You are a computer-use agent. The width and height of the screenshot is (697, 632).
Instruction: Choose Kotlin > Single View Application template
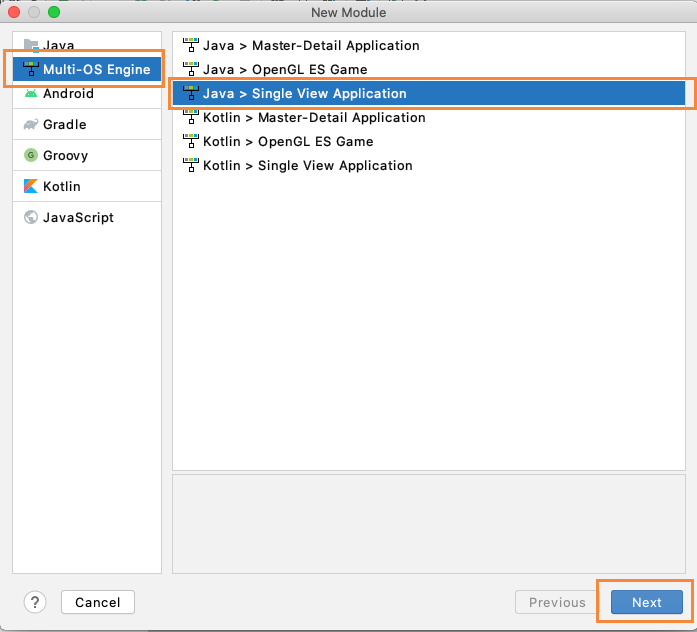coord(429,165)
